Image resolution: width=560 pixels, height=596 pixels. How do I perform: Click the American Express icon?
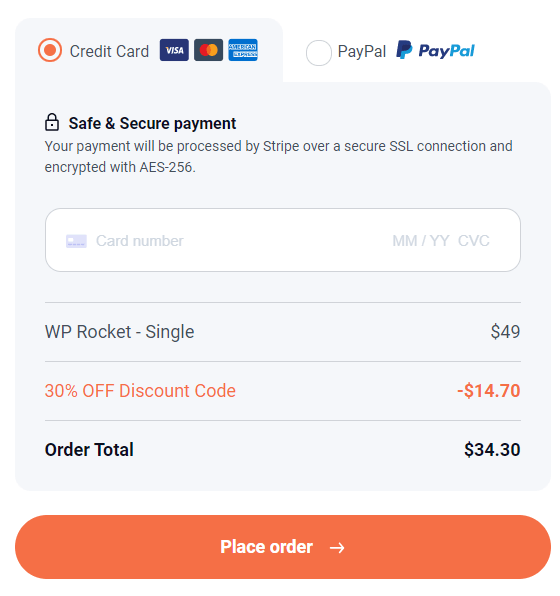click(243, 50)
